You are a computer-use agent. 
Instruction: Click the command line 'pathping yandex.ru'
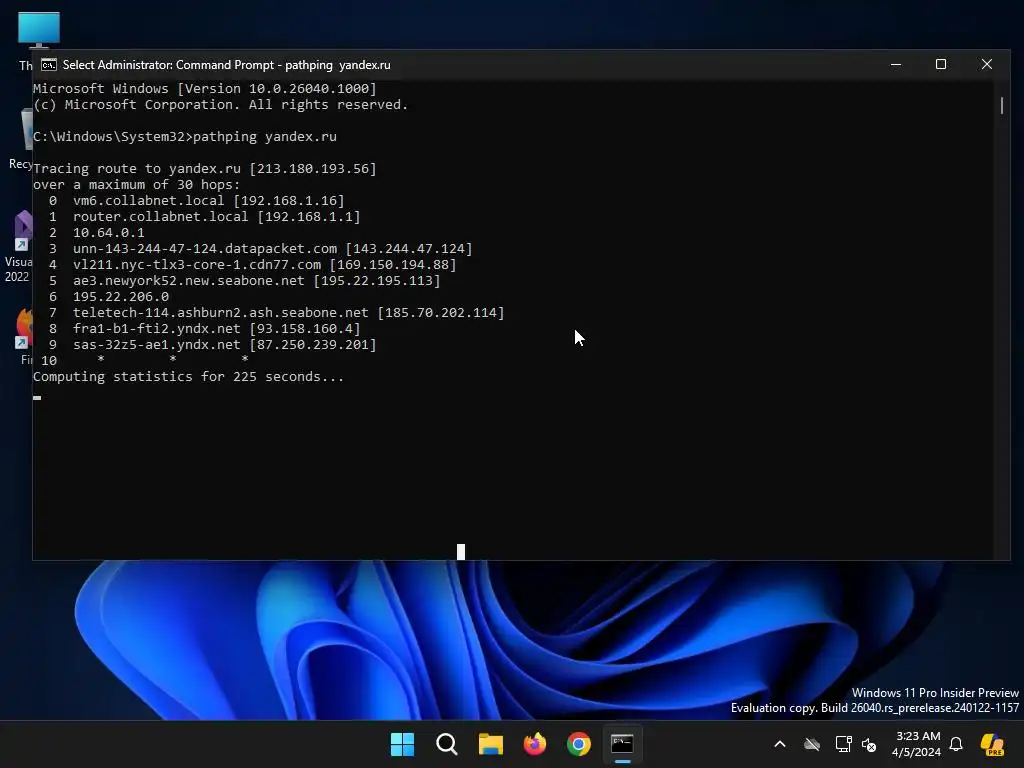tap(264, 136)
